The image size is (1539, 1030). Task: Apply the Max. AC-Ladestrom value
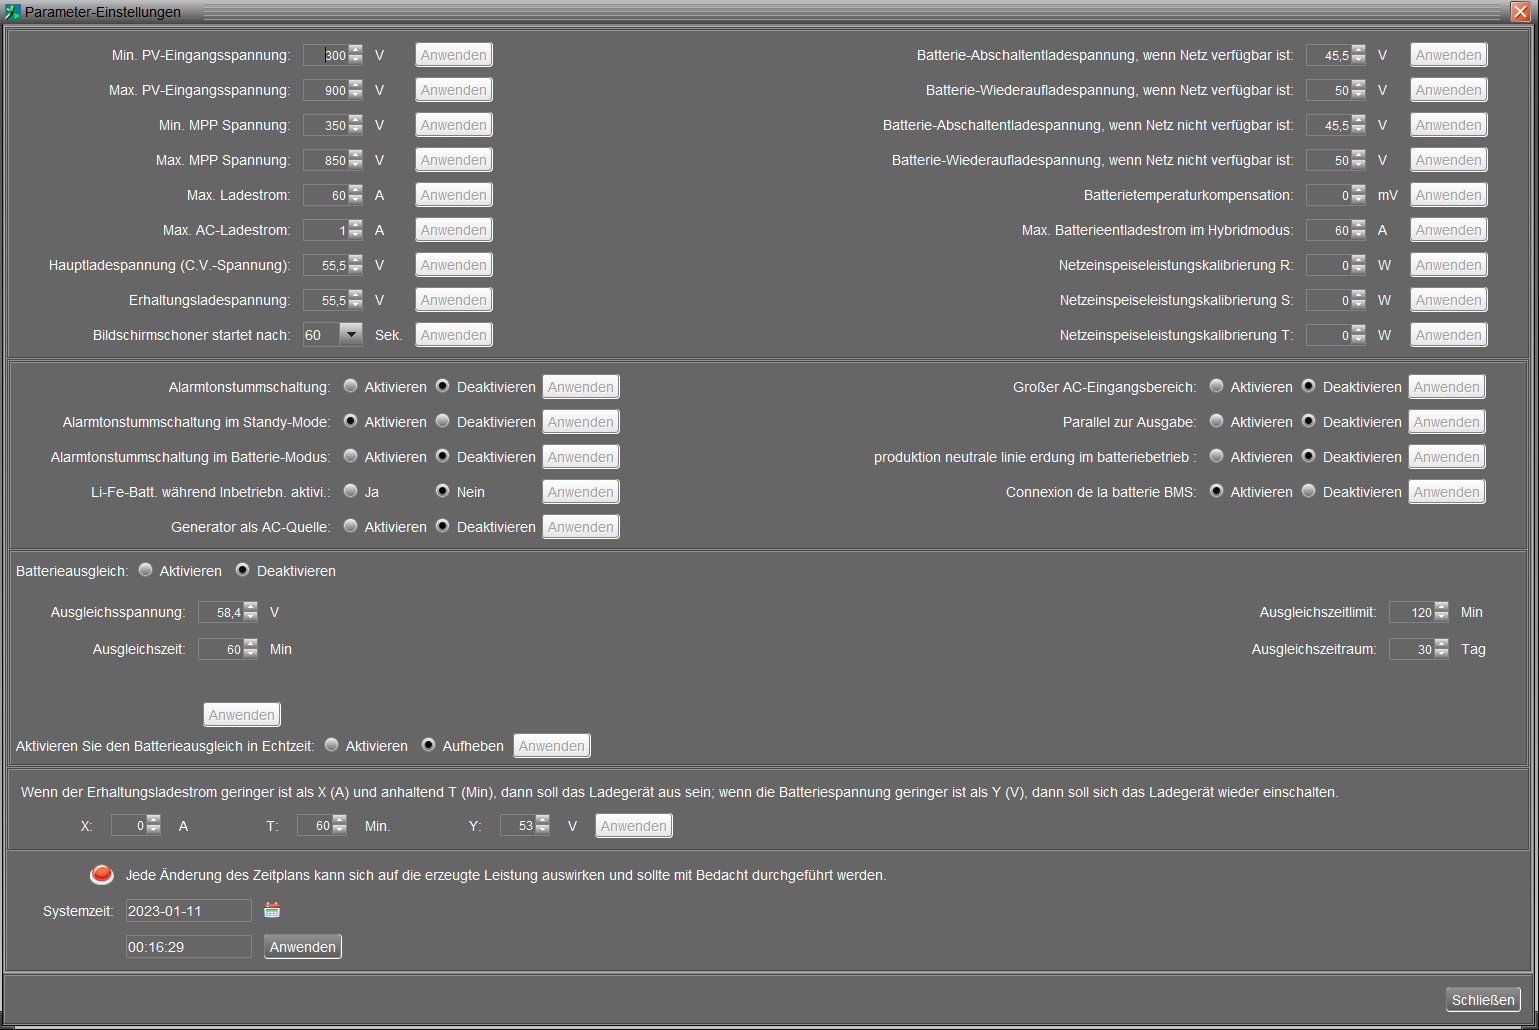click(x=454, y=230)
